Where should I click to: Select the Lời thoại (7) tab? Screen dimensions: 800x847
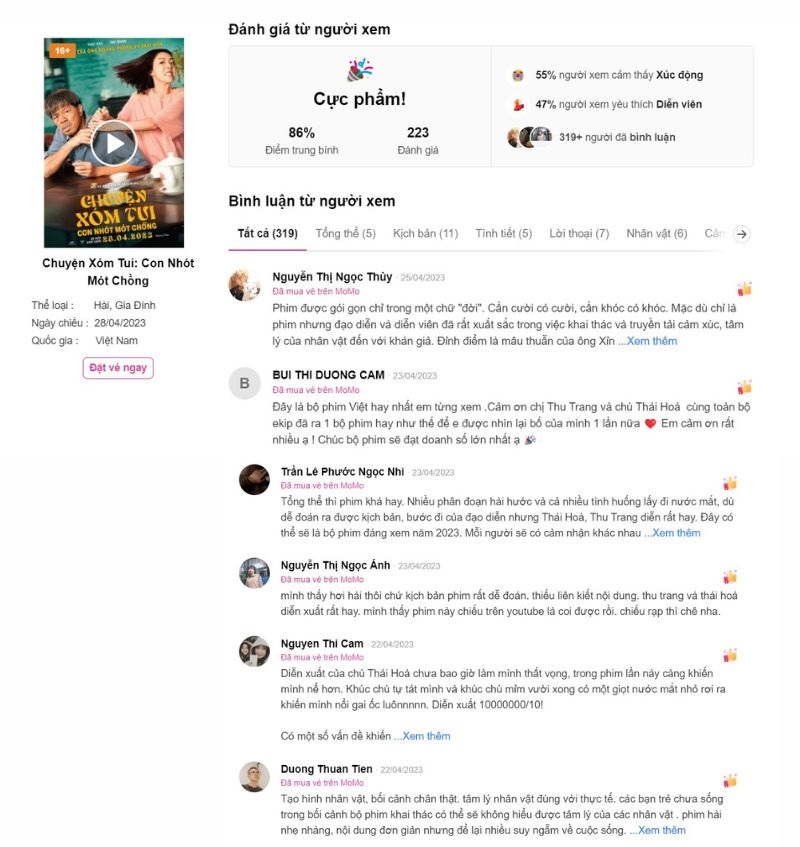click(579, 233)
